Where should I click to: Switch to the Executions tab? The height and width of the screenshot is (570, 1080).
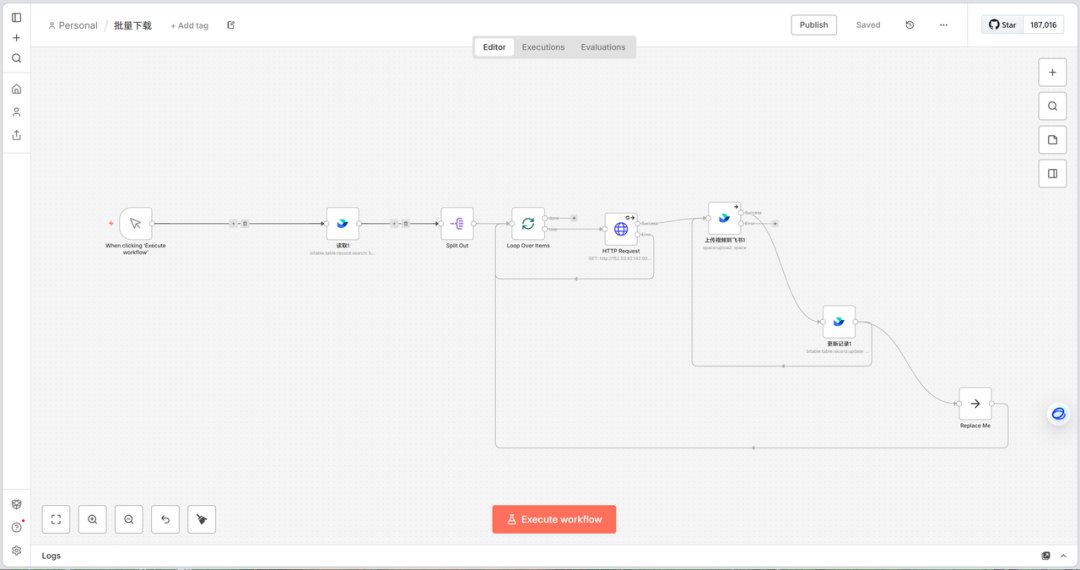543,47
